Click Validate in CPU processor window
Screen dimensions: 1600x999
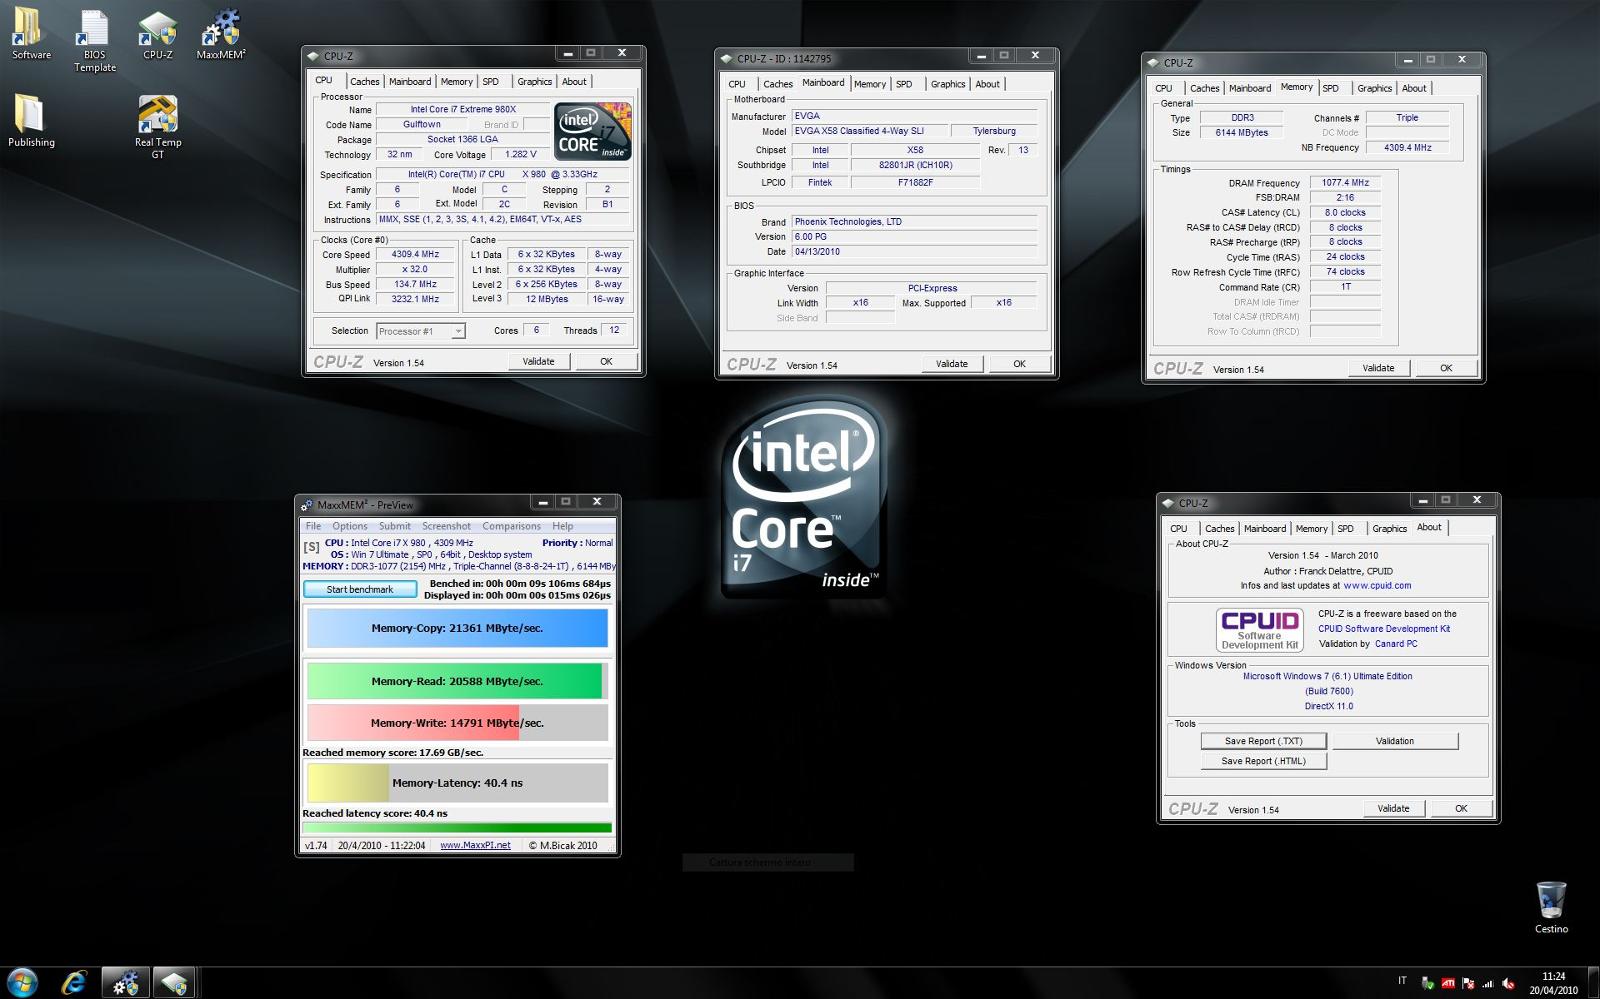(538, 361)
